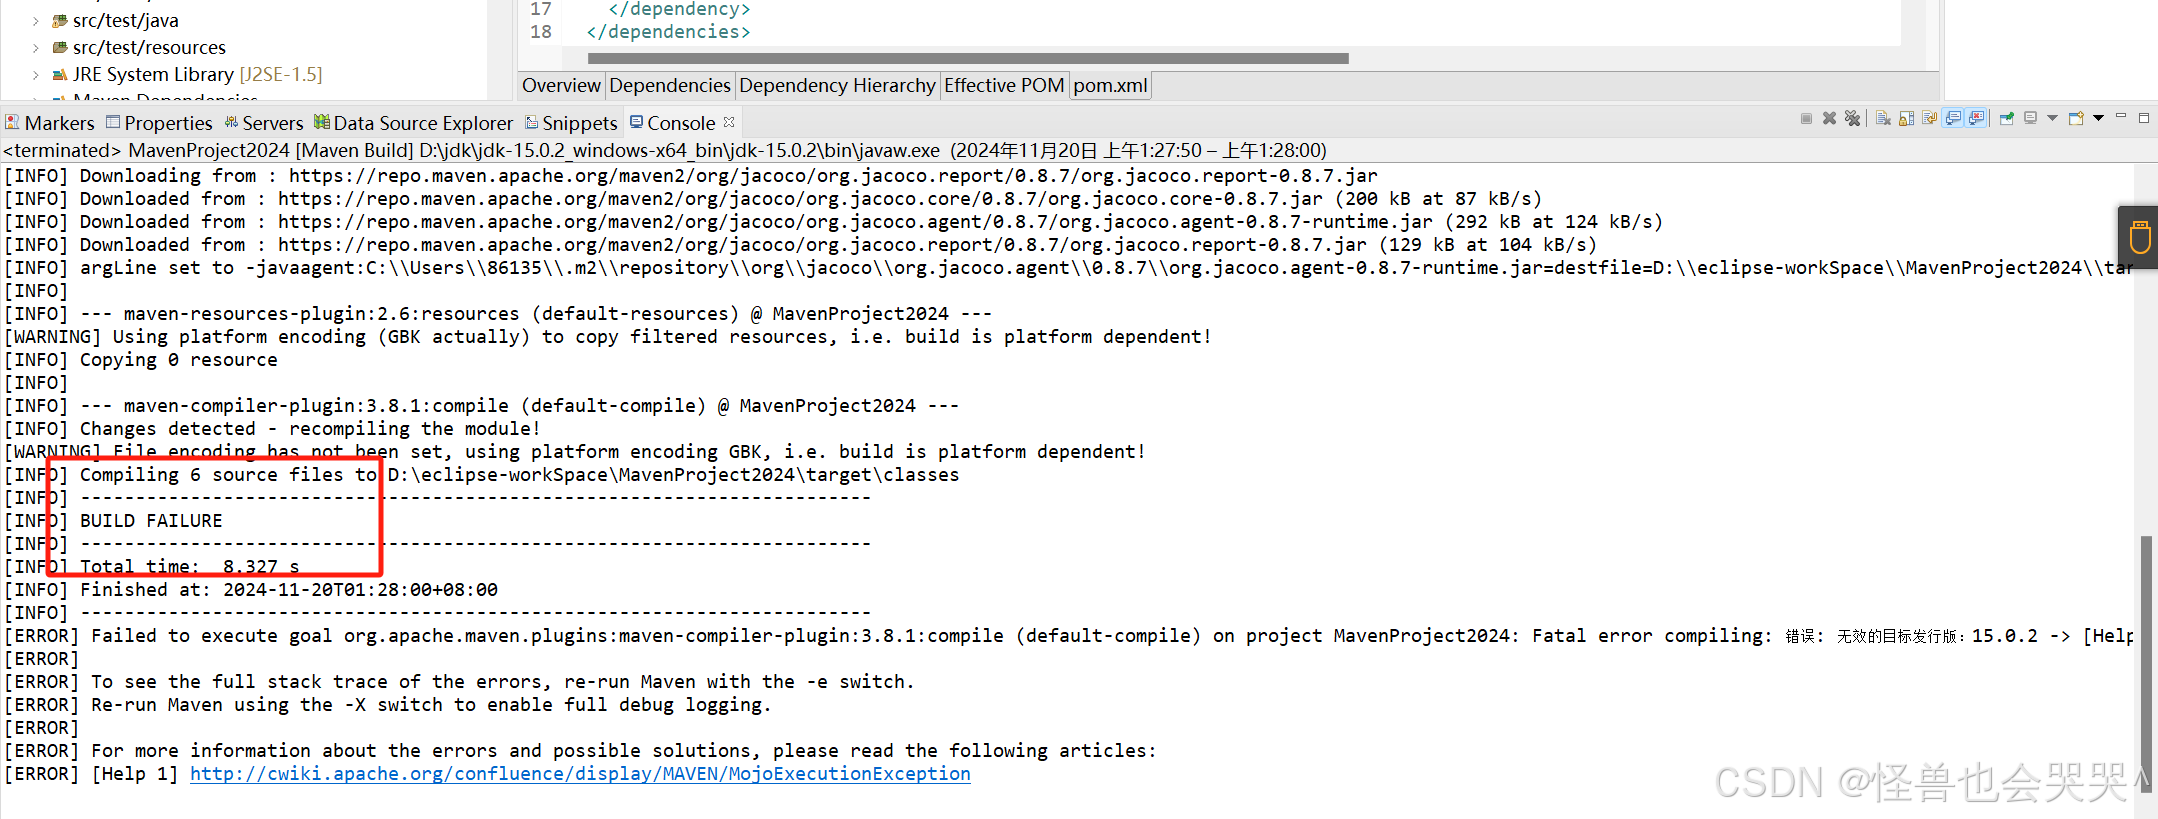The image size is (2158, 819).
Task: Maximize the Console view
Action: click(2144, 118)
